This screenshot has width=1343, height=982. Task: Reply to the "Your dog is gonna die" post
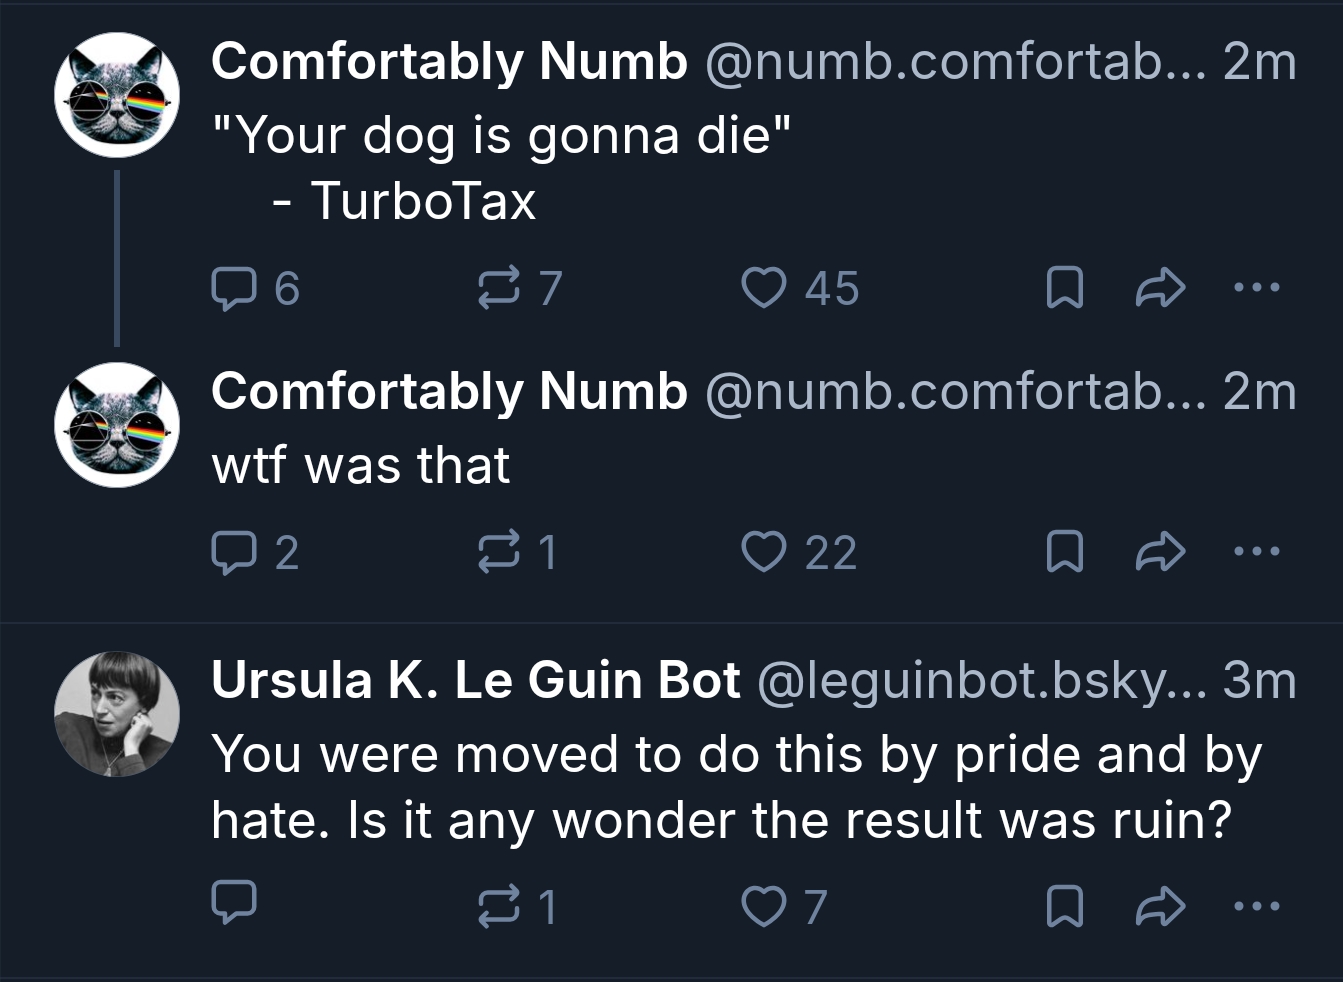tap(233, 289)
